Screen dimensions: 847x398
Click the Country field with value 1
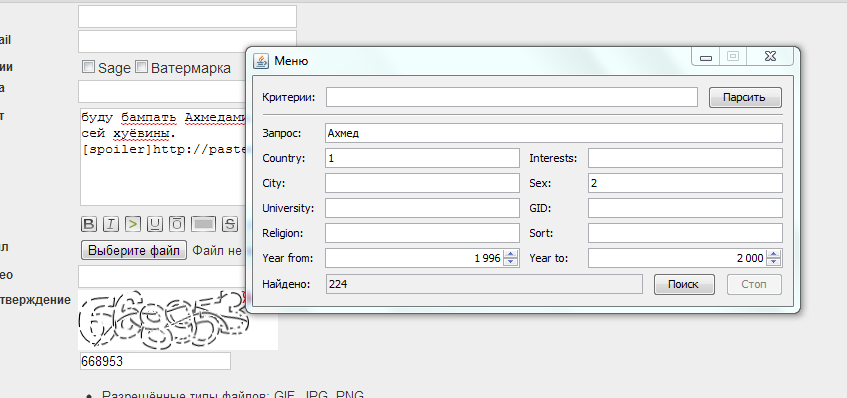pyautogui.click(x=422, y=158)
